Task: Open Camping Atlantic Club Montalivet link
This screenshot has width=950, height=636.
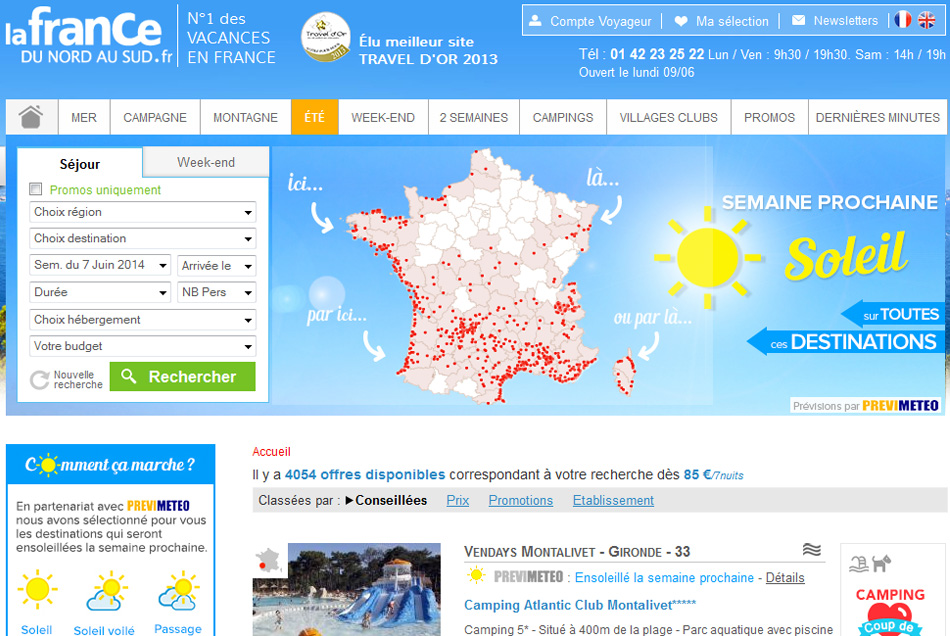Action: point(580,605)
